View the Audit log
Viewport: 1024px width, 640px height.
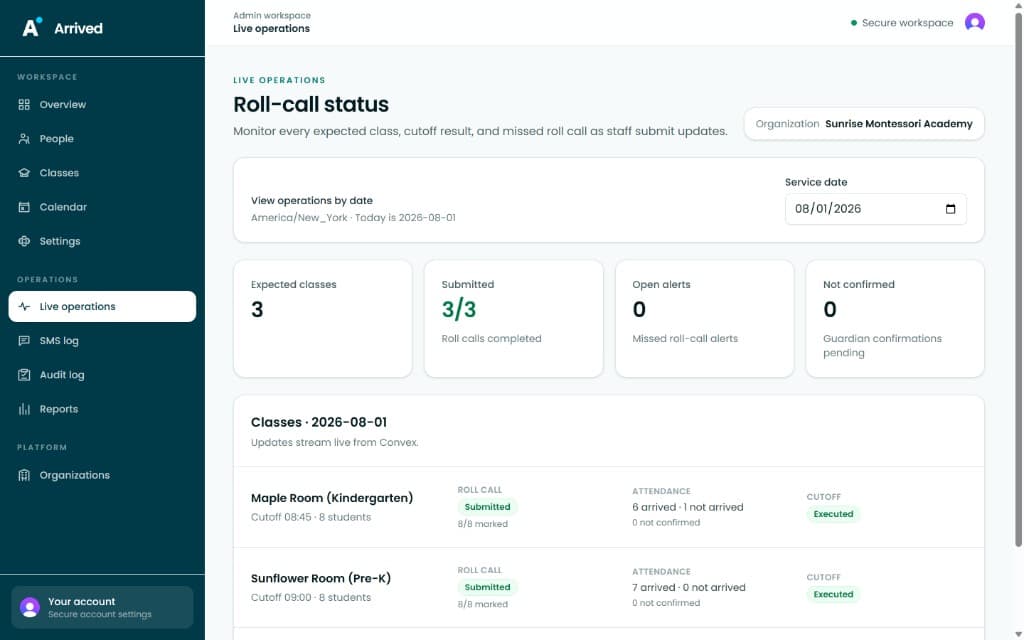pos(102,375)
